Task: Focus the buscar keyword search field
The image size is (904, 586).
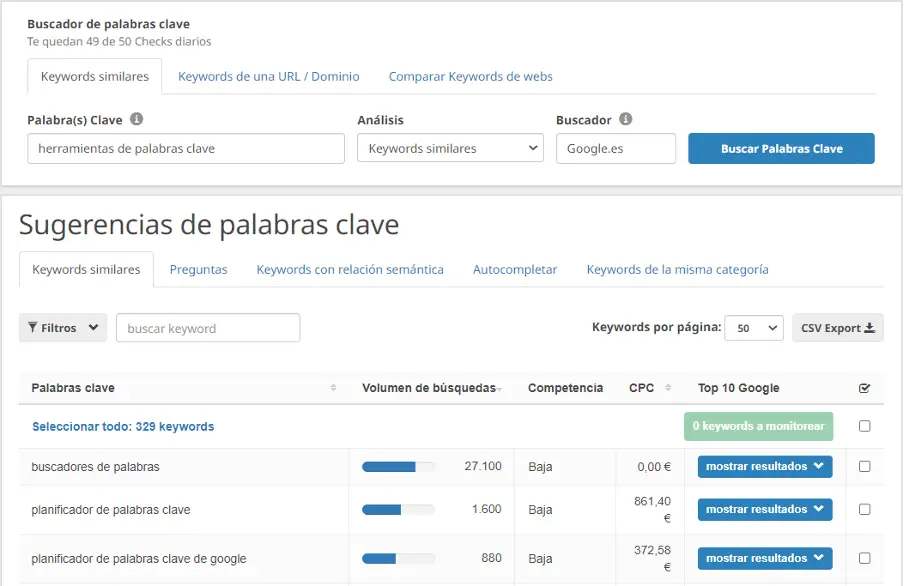Action: click(x=208, y=328)
